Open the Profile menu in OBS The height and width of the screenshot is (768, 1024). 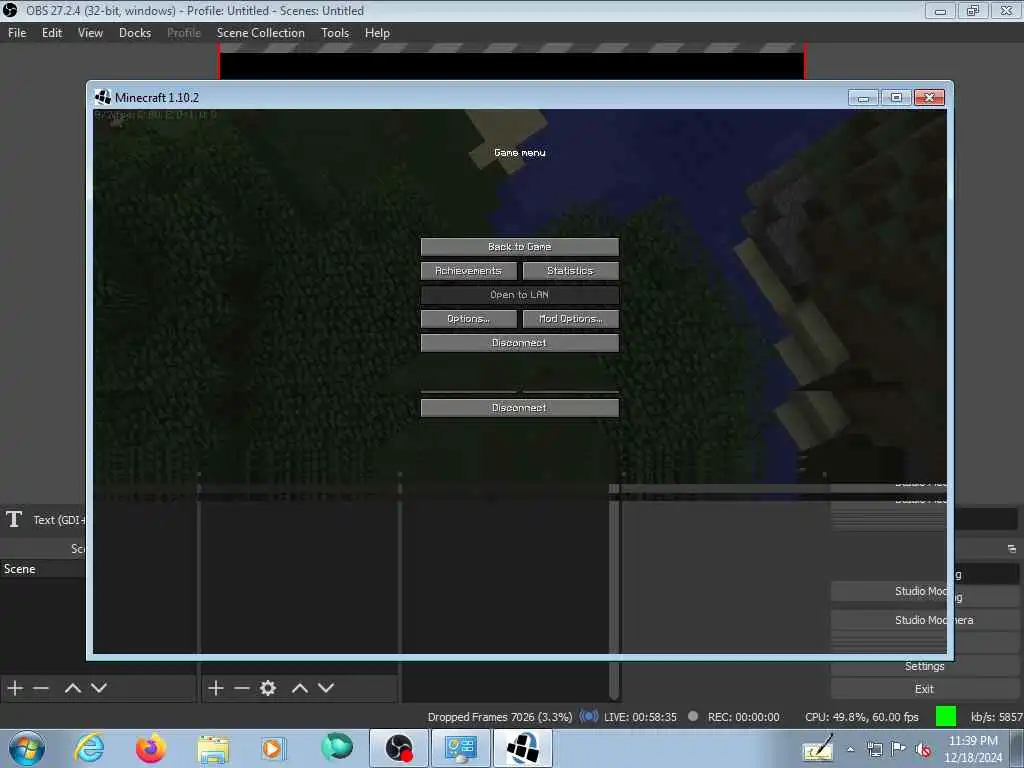point(184,33)
